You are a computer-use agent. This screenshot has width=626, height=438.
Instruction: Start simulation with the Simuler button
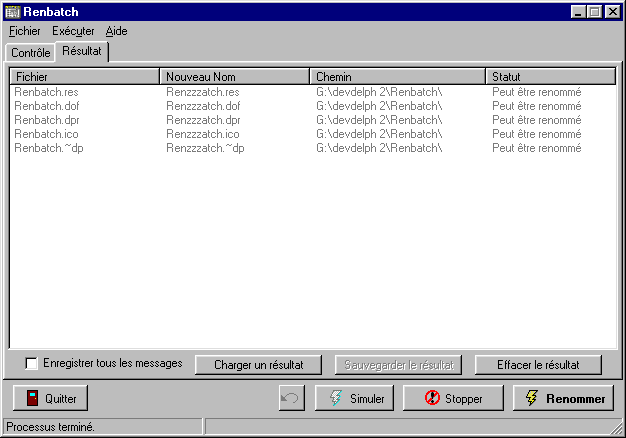click(357, 398)
